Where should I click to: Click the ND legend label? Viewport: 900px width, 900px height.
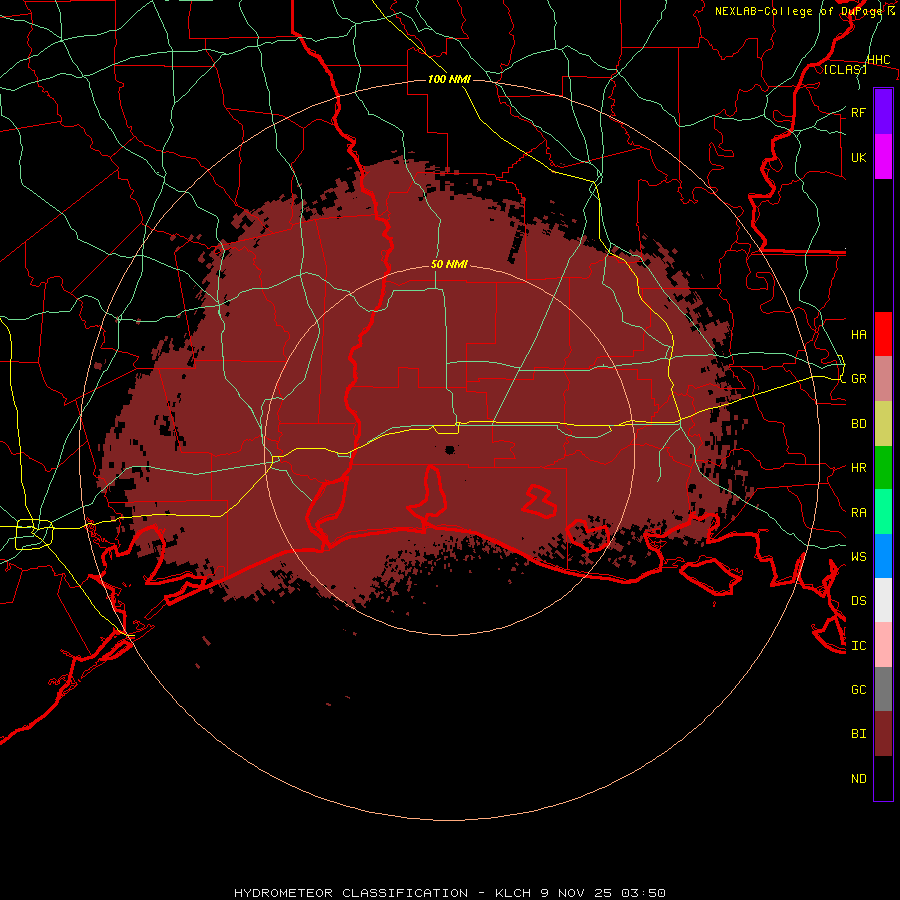[858, 779]
